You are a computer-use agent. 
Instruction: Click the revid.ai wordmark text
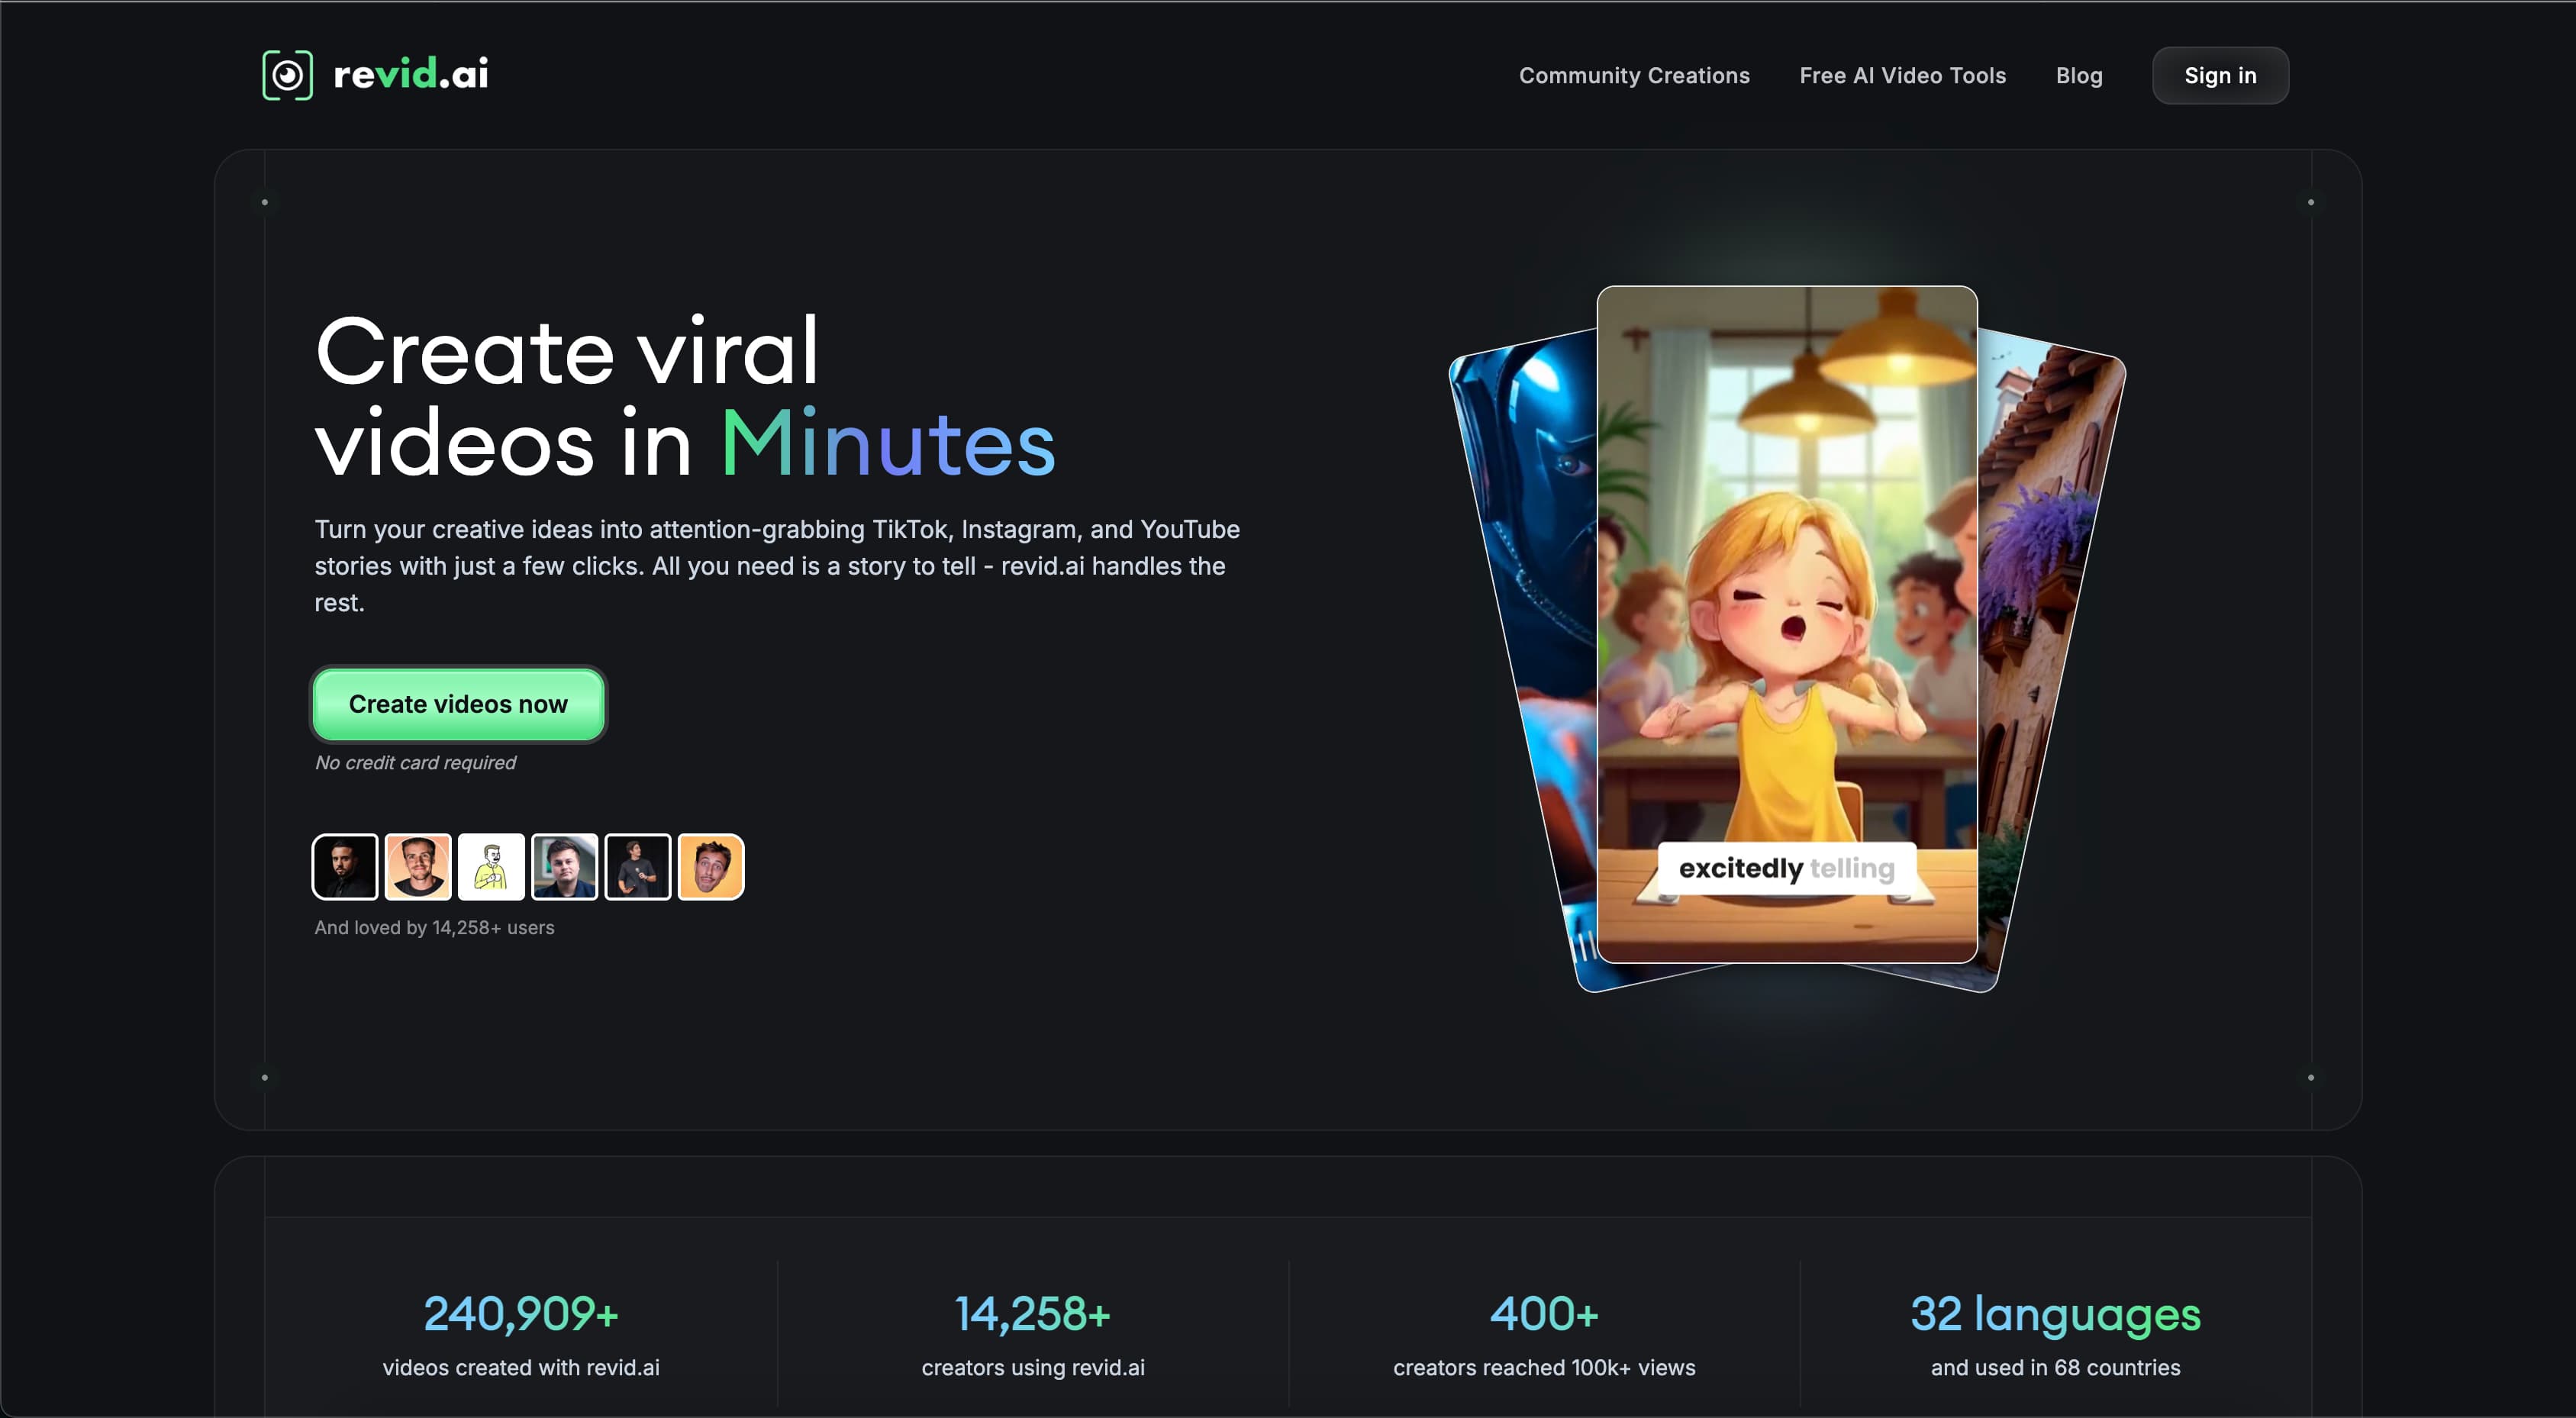click(x=410, y=75)
